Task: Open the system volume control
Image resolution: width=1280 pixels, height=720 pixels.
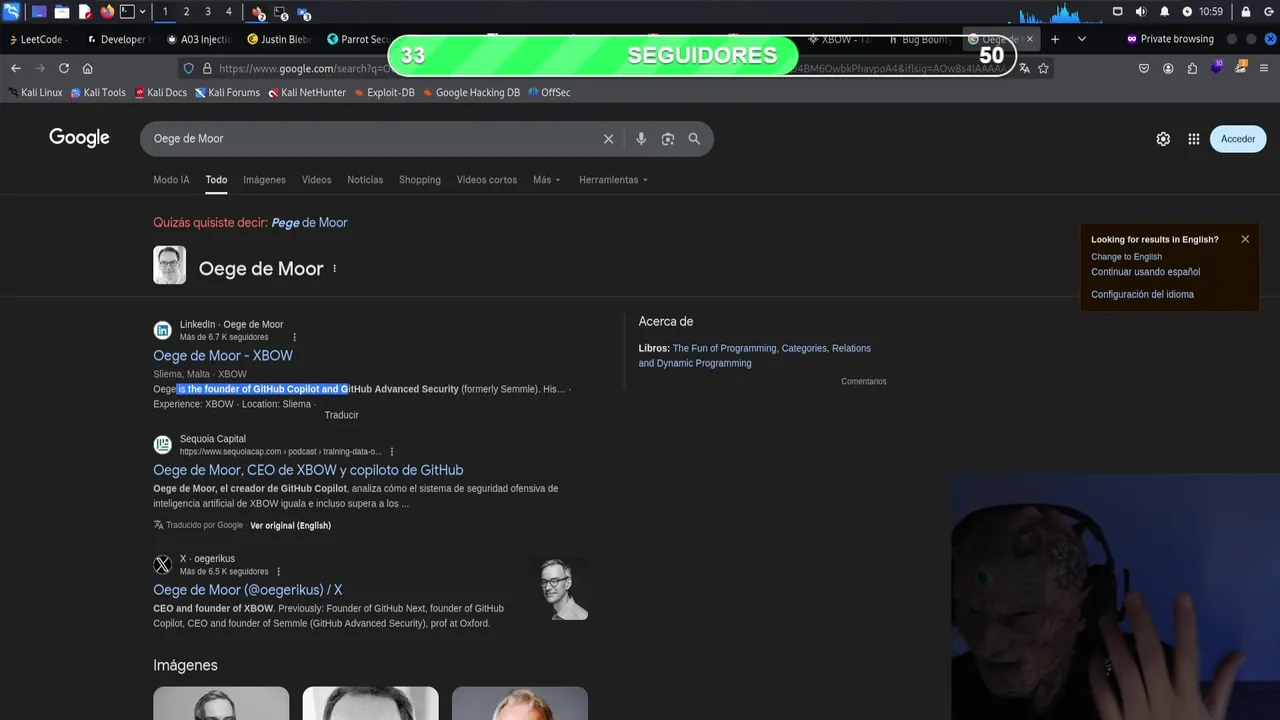Action: pyautogui.click(x=1141, y=12)
